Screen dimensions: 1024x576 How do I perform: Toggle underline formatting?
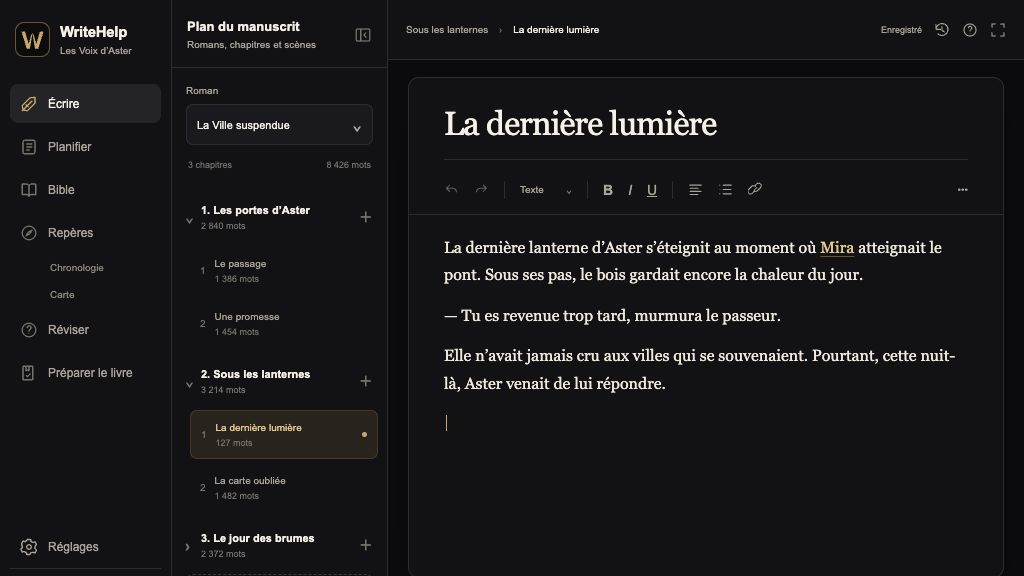pyautogui.click(x=652, y=189)
